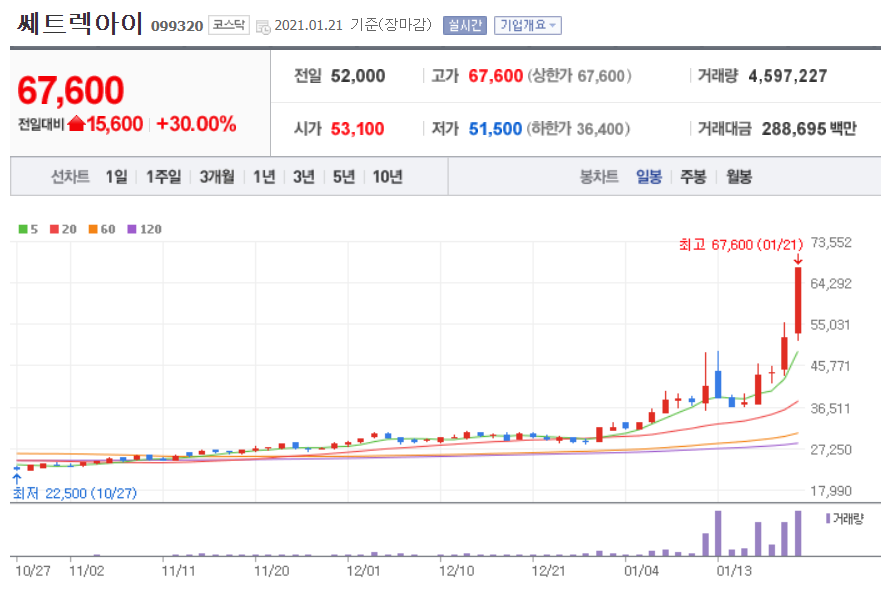Click the 거래대금 value 288,695 백만
The height and width of the screenshot is (608, 881).
click(809, 129)
